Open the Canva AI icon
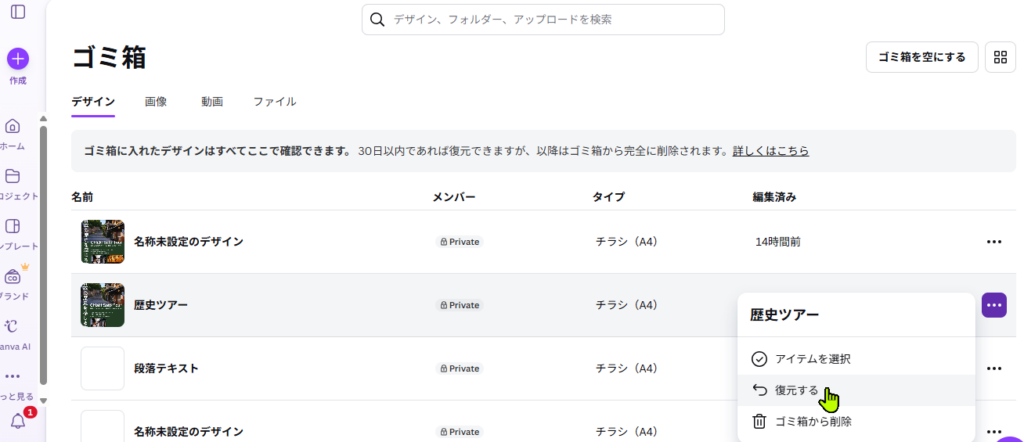 click(12, 326)
